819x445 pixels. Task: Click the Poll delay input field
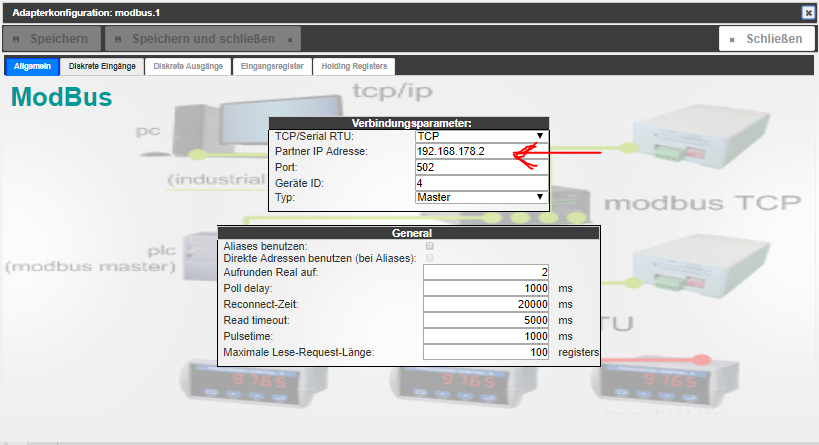[x=486, y=288]
